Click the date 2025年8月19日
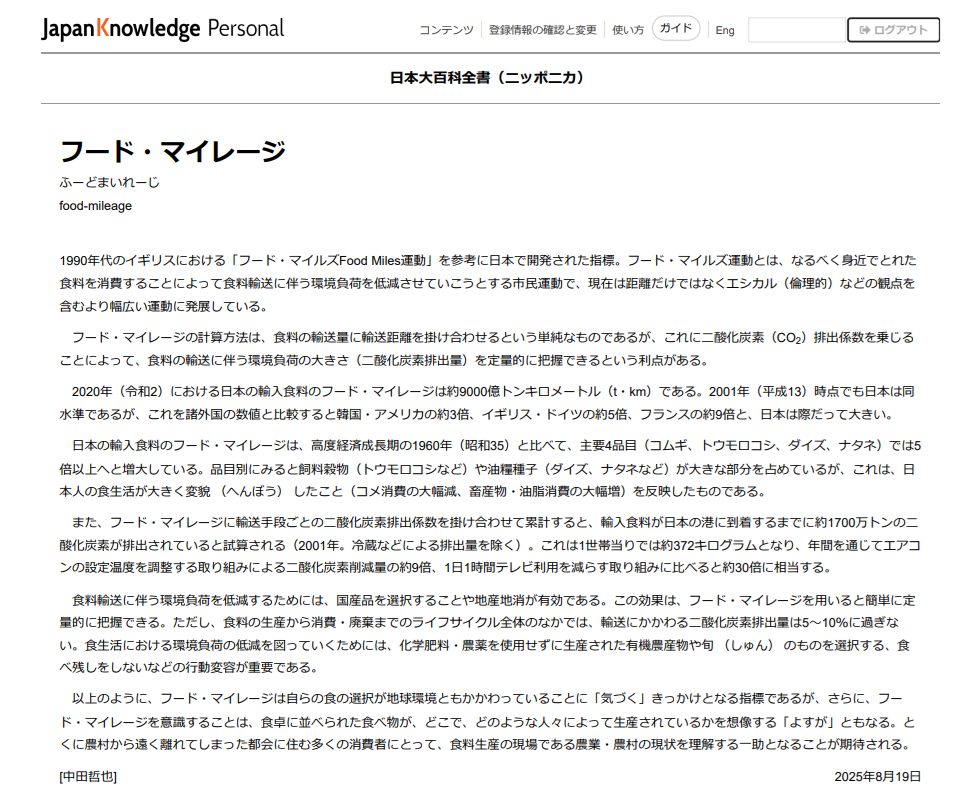Viewport: 975px width, 788px height. 877,776
